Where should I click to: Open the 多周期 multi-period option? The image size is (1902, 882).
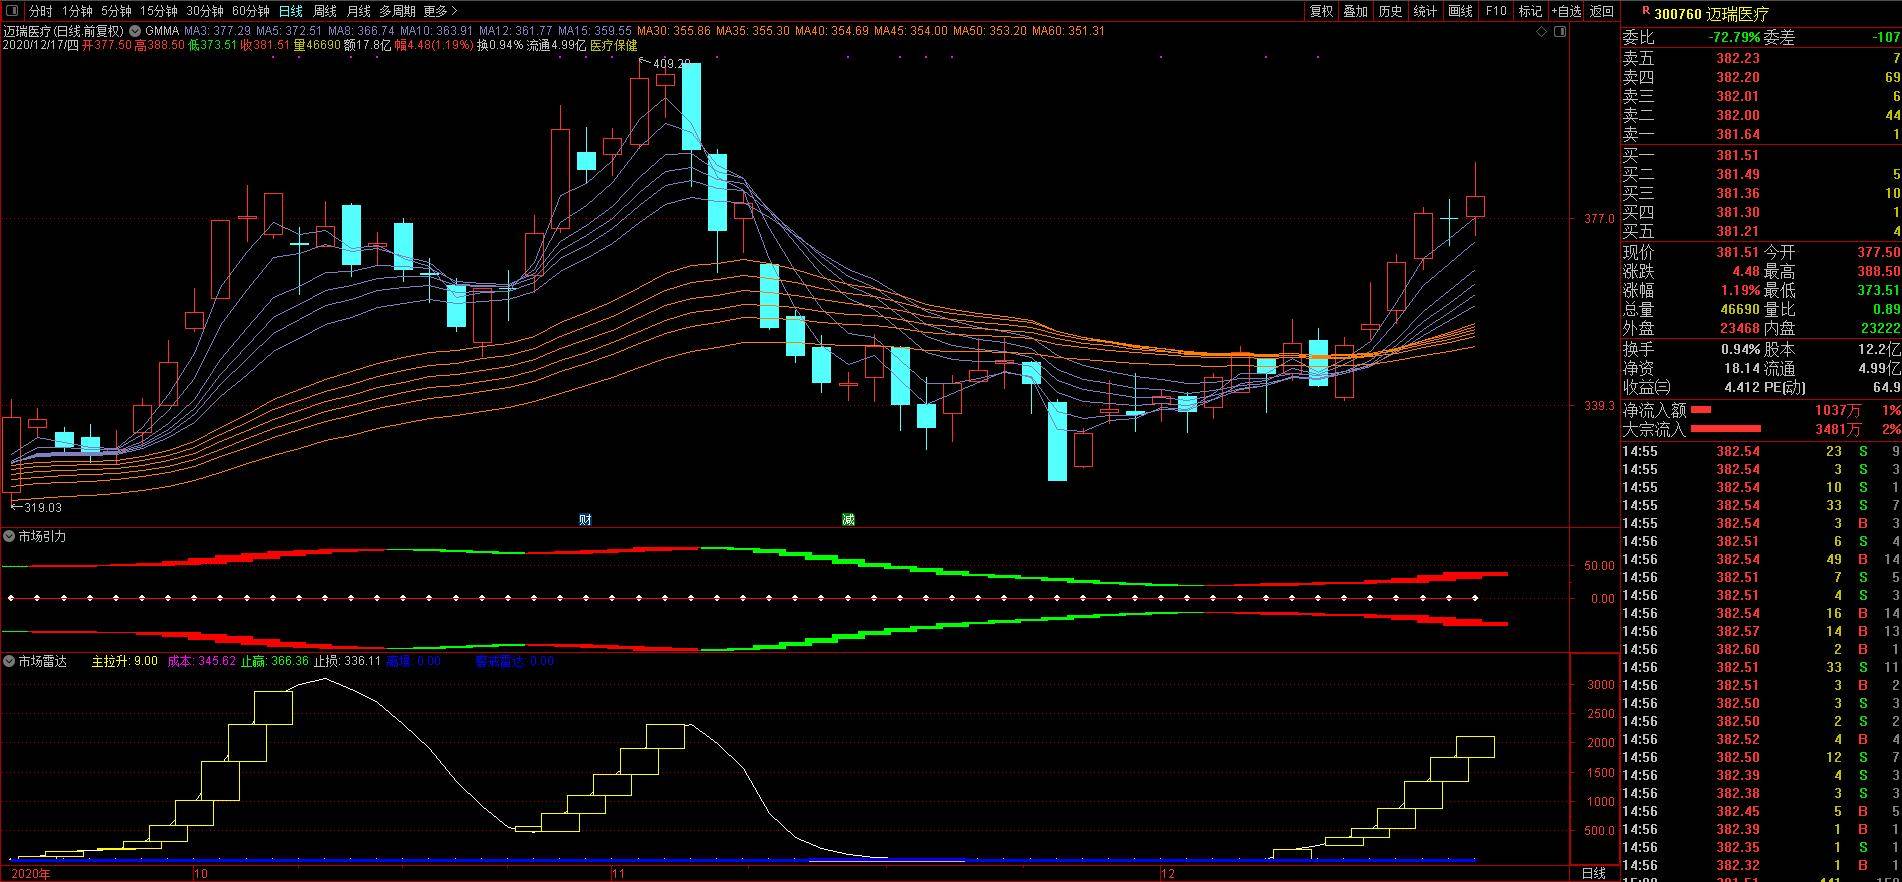397,11
